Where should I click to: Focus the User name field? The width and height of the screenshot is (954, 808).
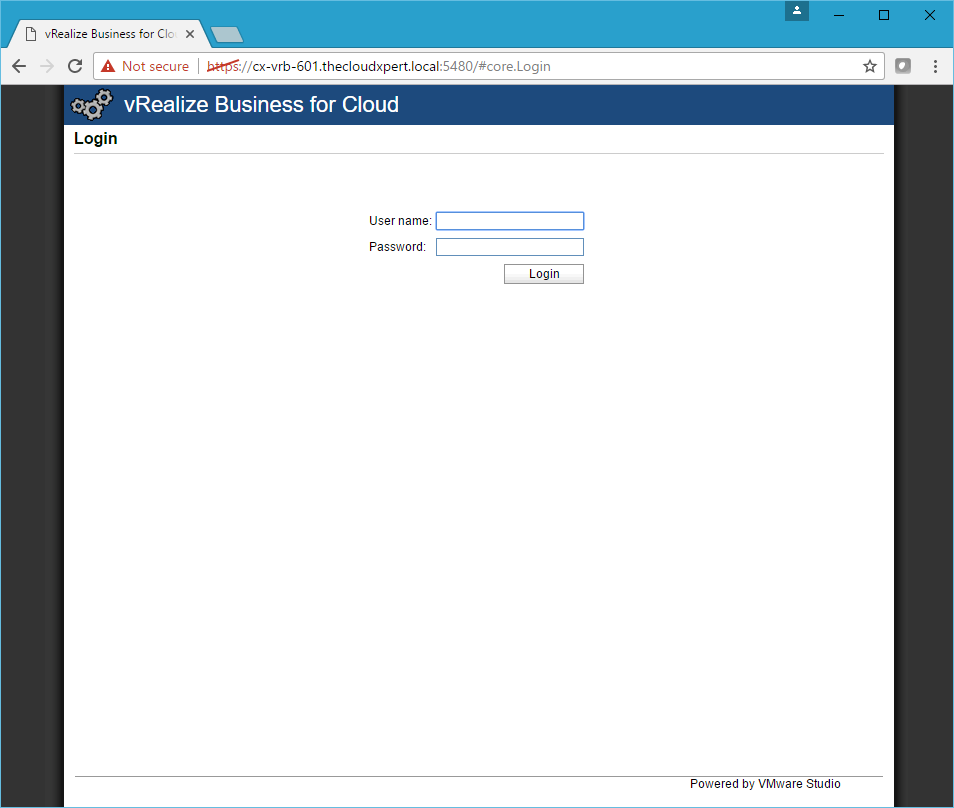509,221
